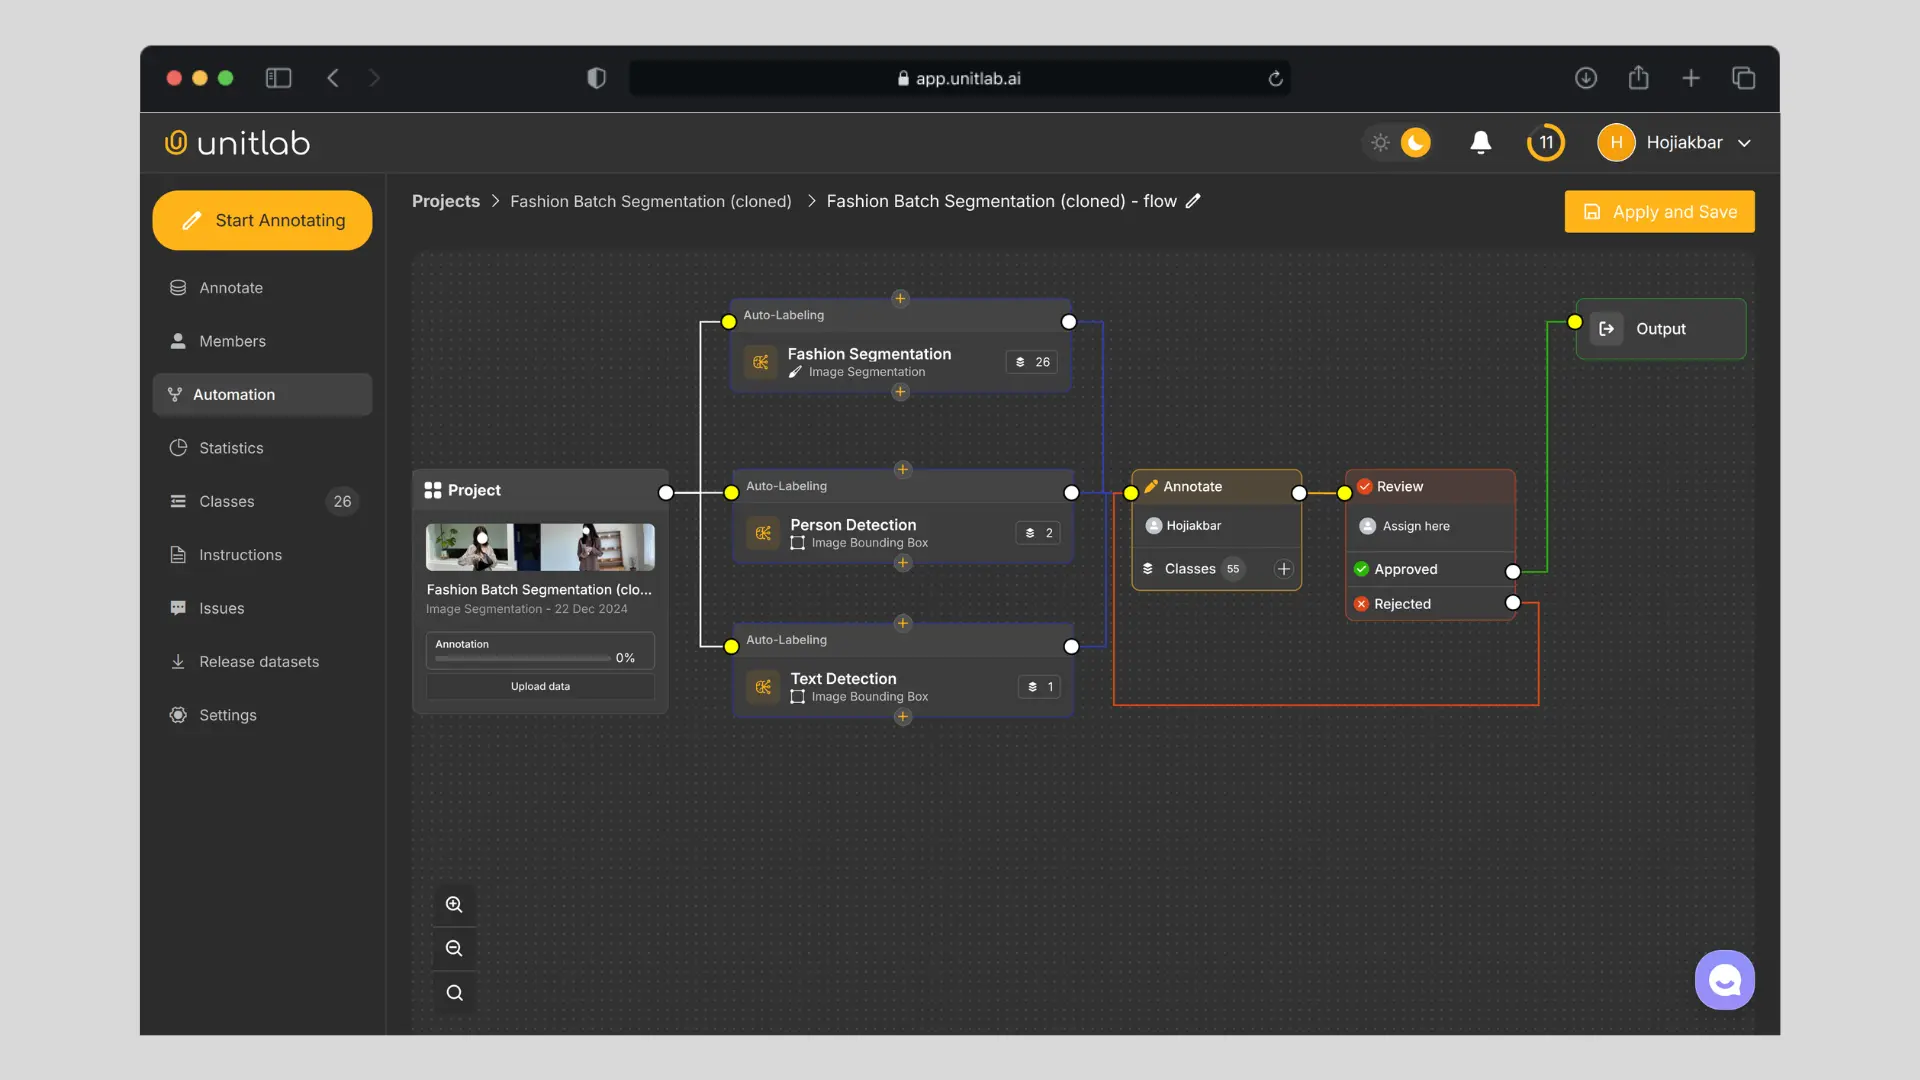
Task: Click the zoom in canvas icon
Action: 454,904
